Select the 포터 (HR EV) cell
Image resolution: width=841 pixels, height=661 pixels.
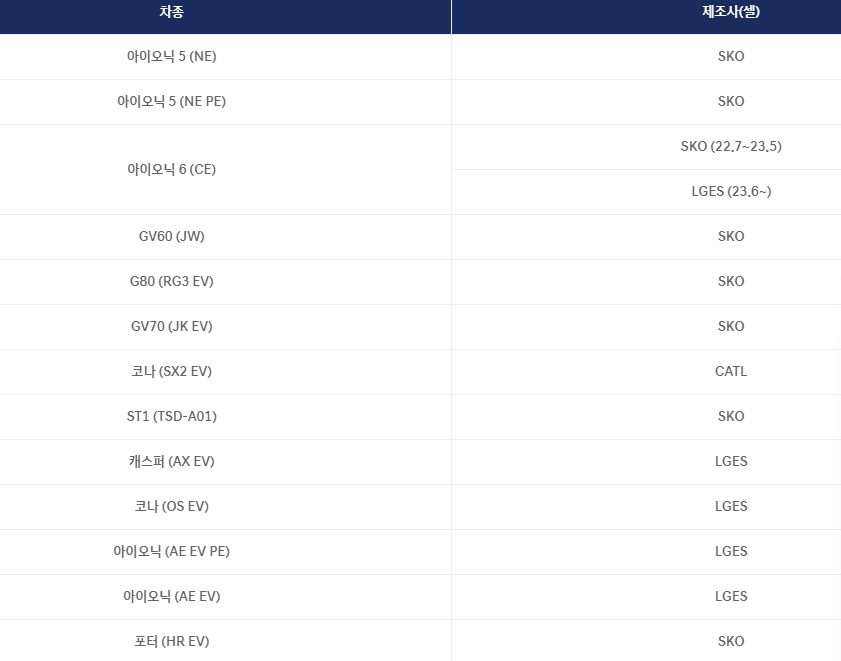tap(171, 641)
